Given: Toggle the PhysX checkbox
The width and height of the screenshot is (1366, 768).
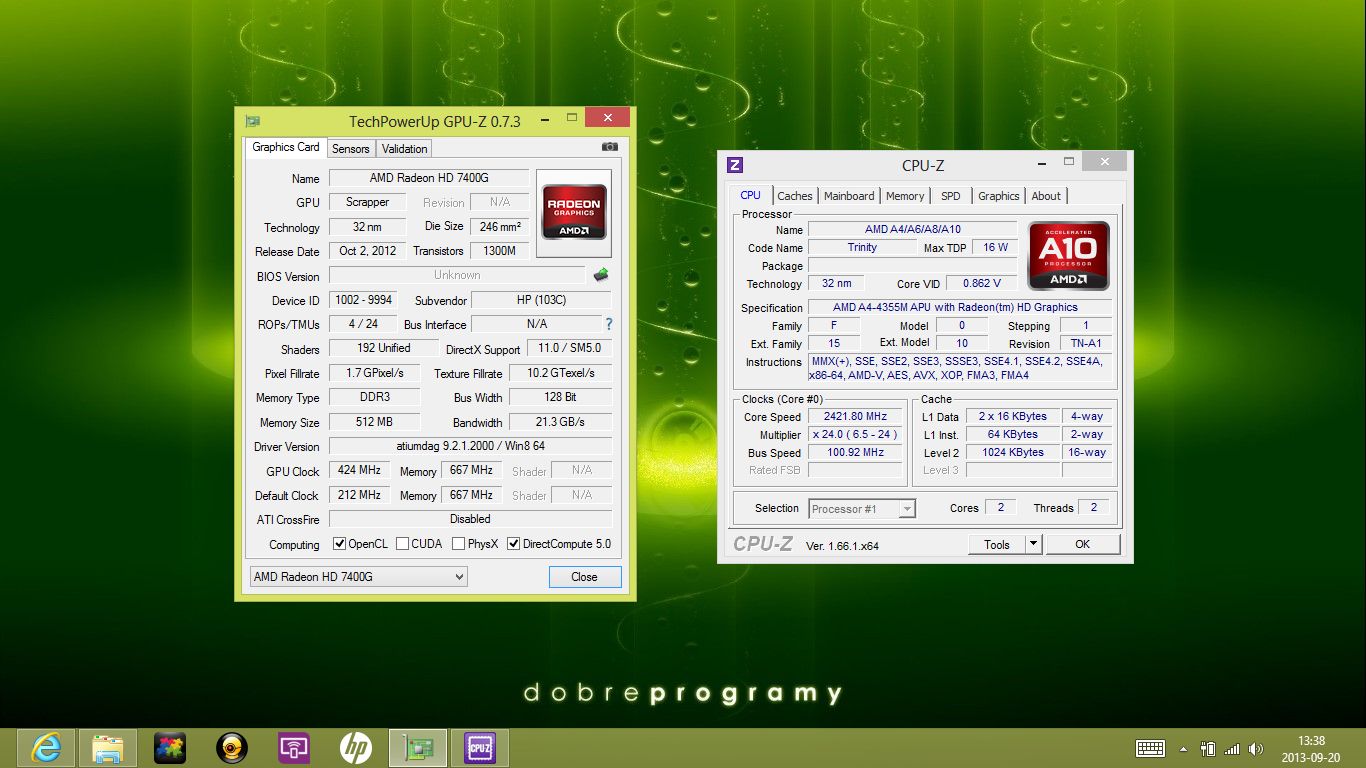Looking at the screenshot, I should (x=458, y=544).
